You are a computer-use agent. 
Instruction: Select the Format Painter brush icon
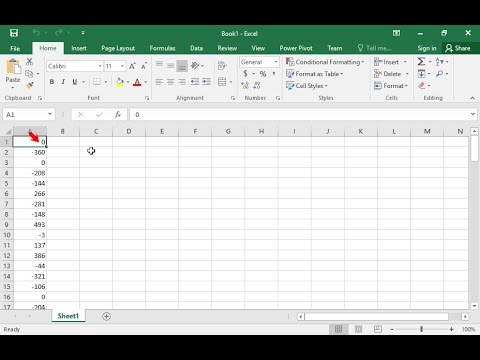click(30, 85)
